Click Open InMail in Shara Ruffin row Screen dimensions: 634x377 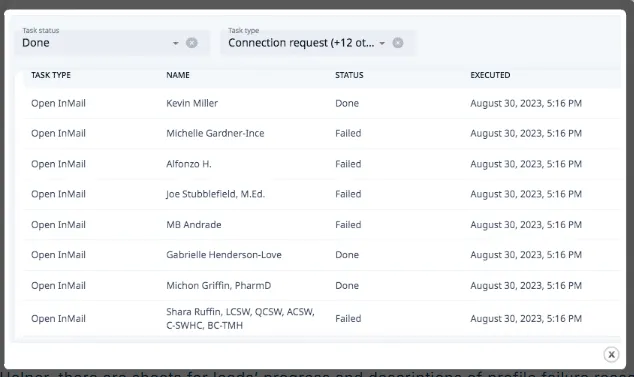pyautogui.click(x=58, y=319)
